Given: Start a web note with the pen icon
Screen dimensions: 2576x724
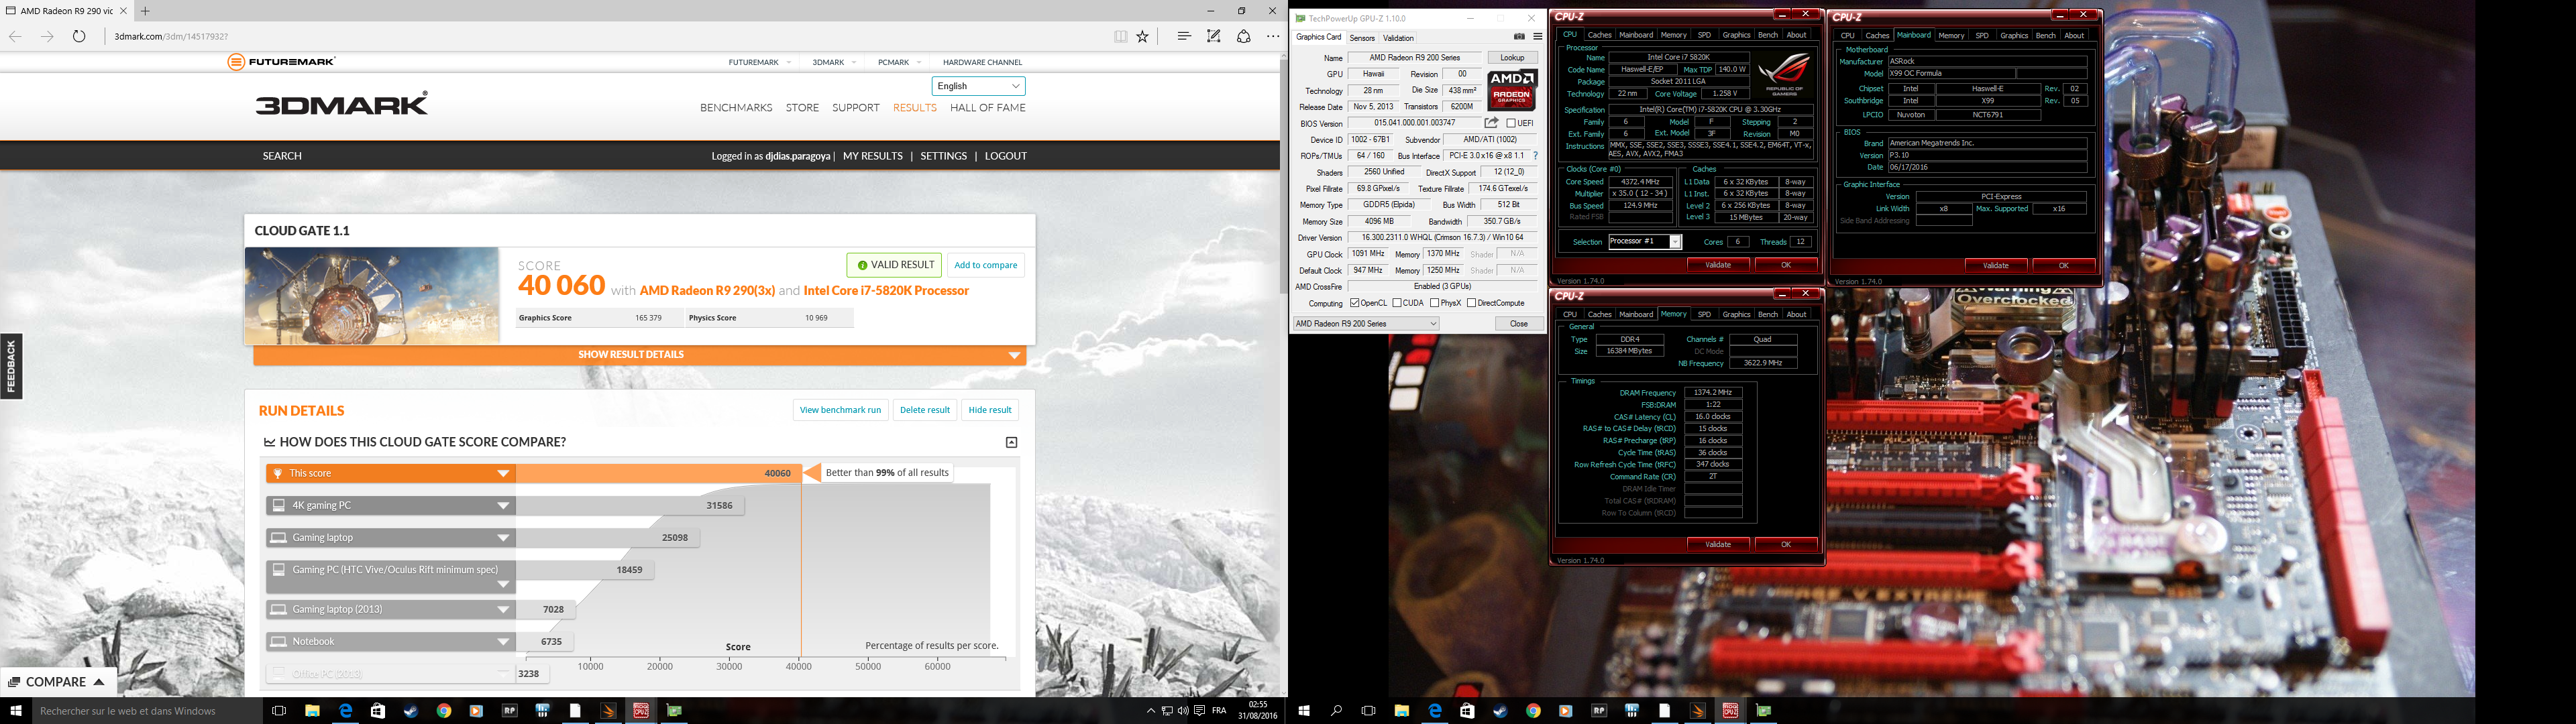Looking at the screenshot, I should coord(1213,36).
